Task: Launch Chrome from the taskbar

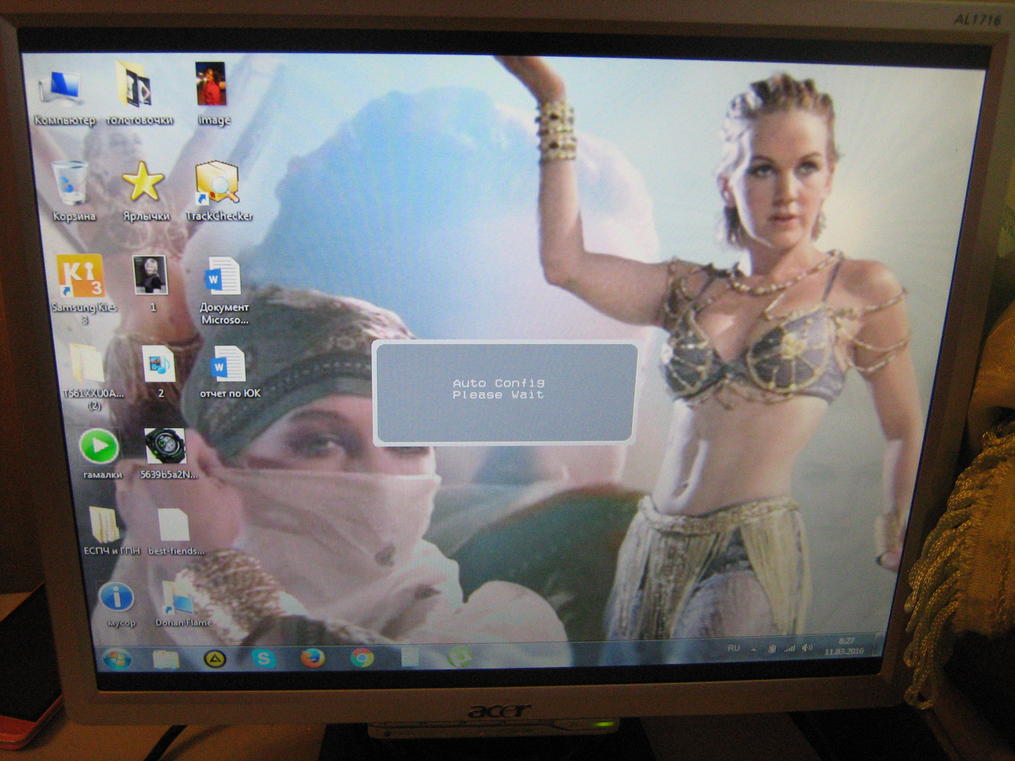Action: pyautogui.click(x=362, y=657)
